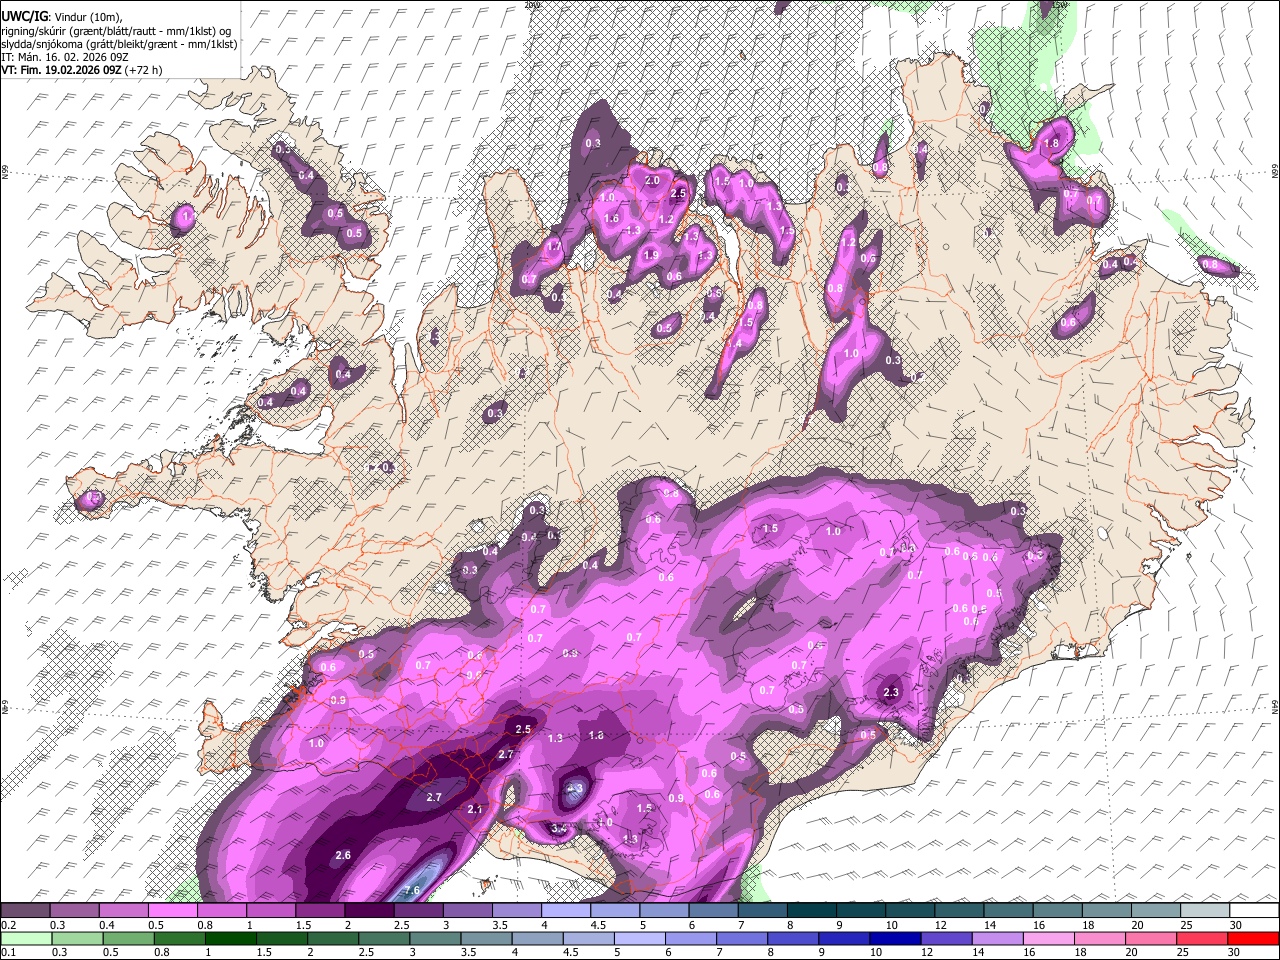1280x960 pixels.
Task: Click the darkest purple 2 swatch in upper legend
Action: coord(369,911)
